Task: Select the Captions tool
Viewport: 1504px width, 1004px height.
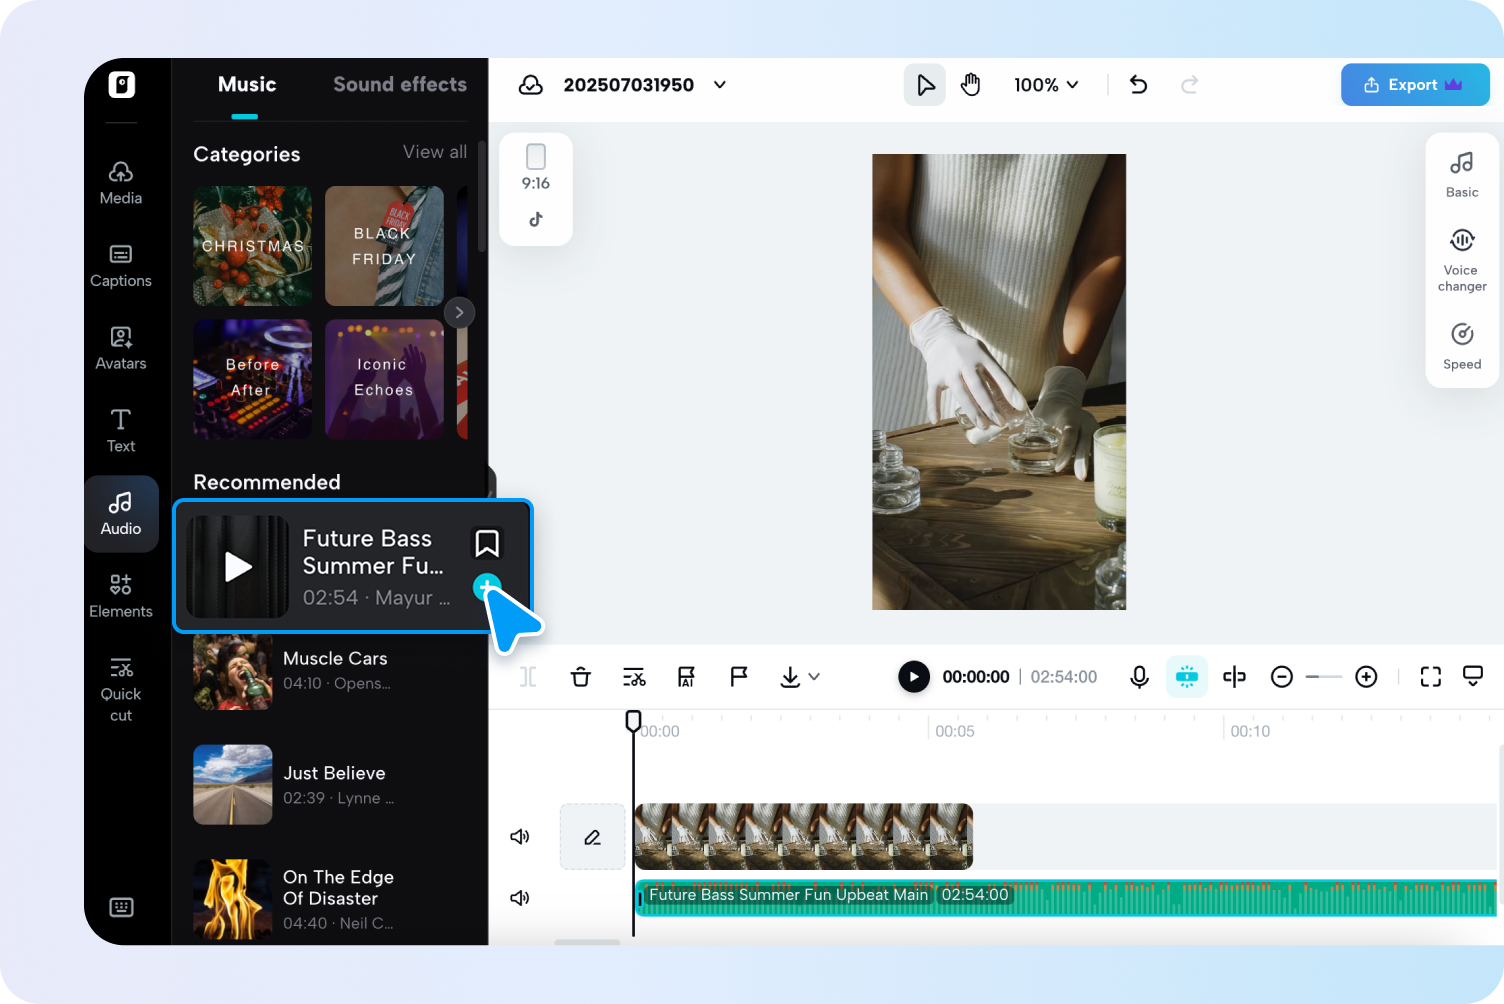Action: [x=120, y=265]
